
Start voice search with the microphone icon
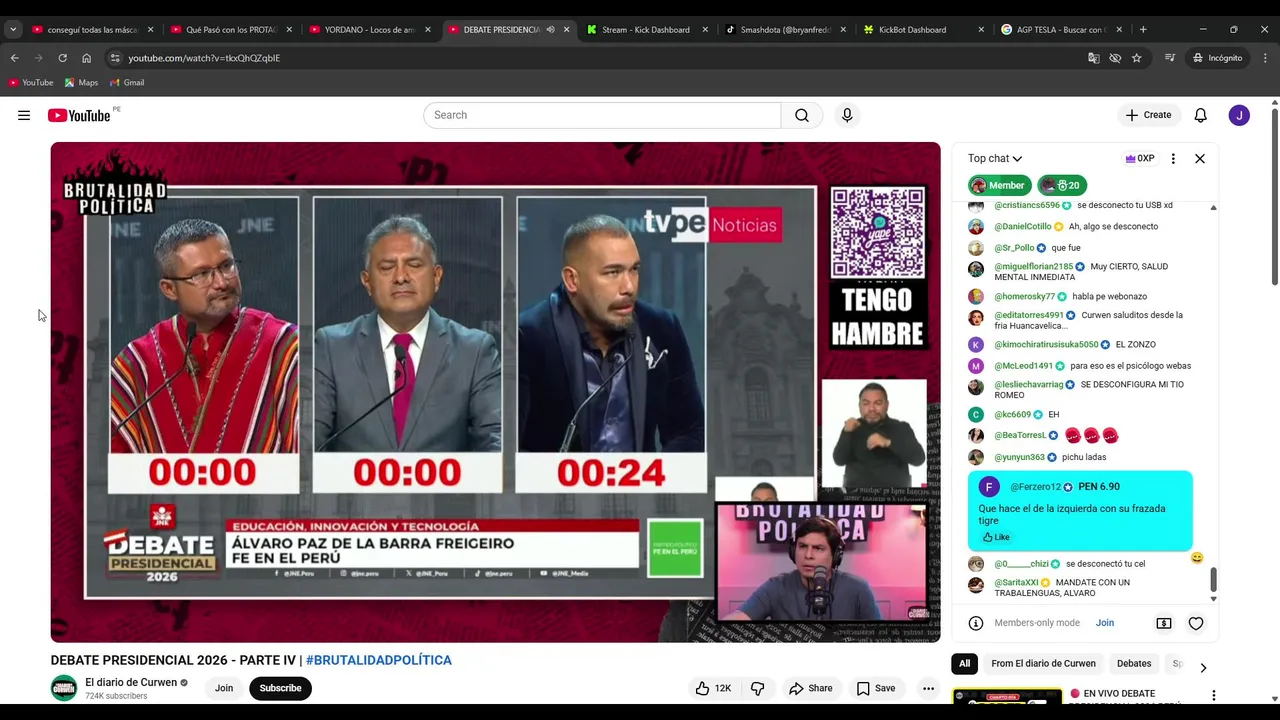pos(847,115)
